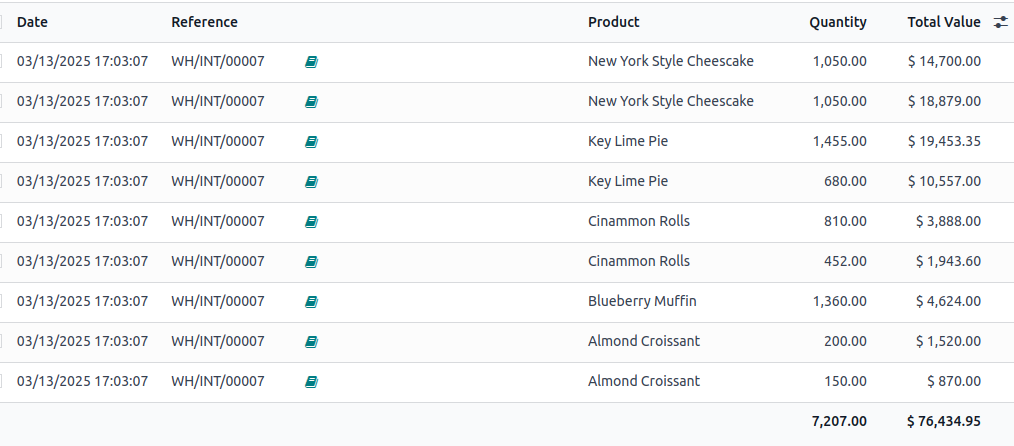Open optional columns adjust settings icon
Image resolution: width=1014 pixels, height=446 pixels.
coord(1000,22)
